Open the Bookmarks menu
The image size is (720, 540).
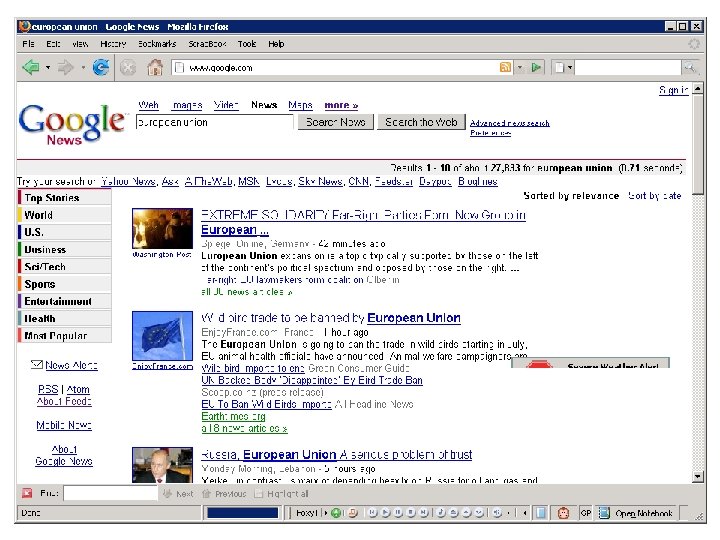pos(157,44)
